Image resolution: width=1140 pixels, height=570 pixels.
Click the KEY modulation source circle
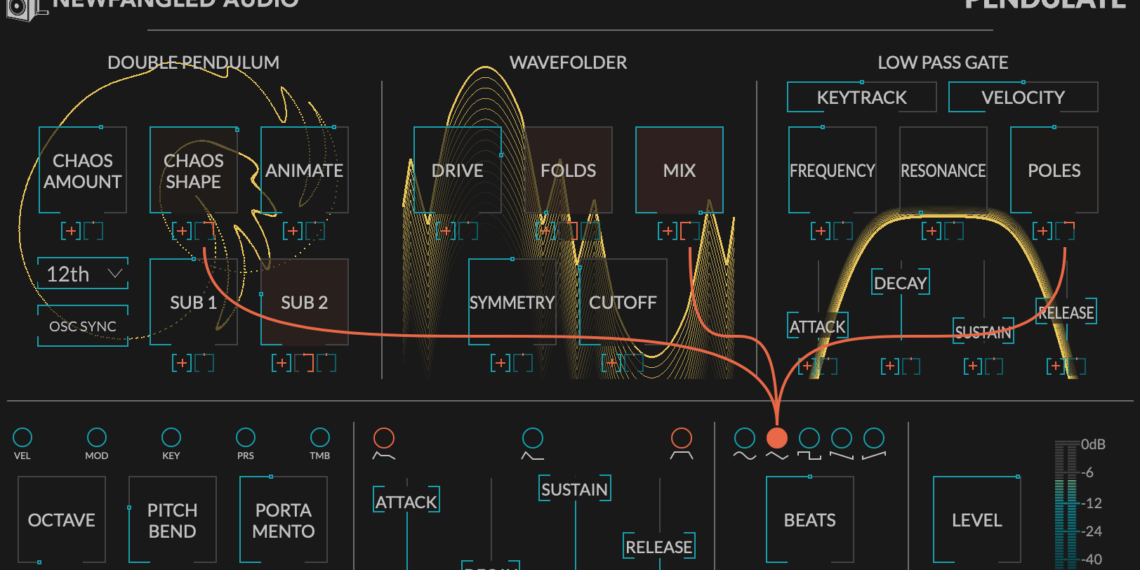[x=171, y=437]
